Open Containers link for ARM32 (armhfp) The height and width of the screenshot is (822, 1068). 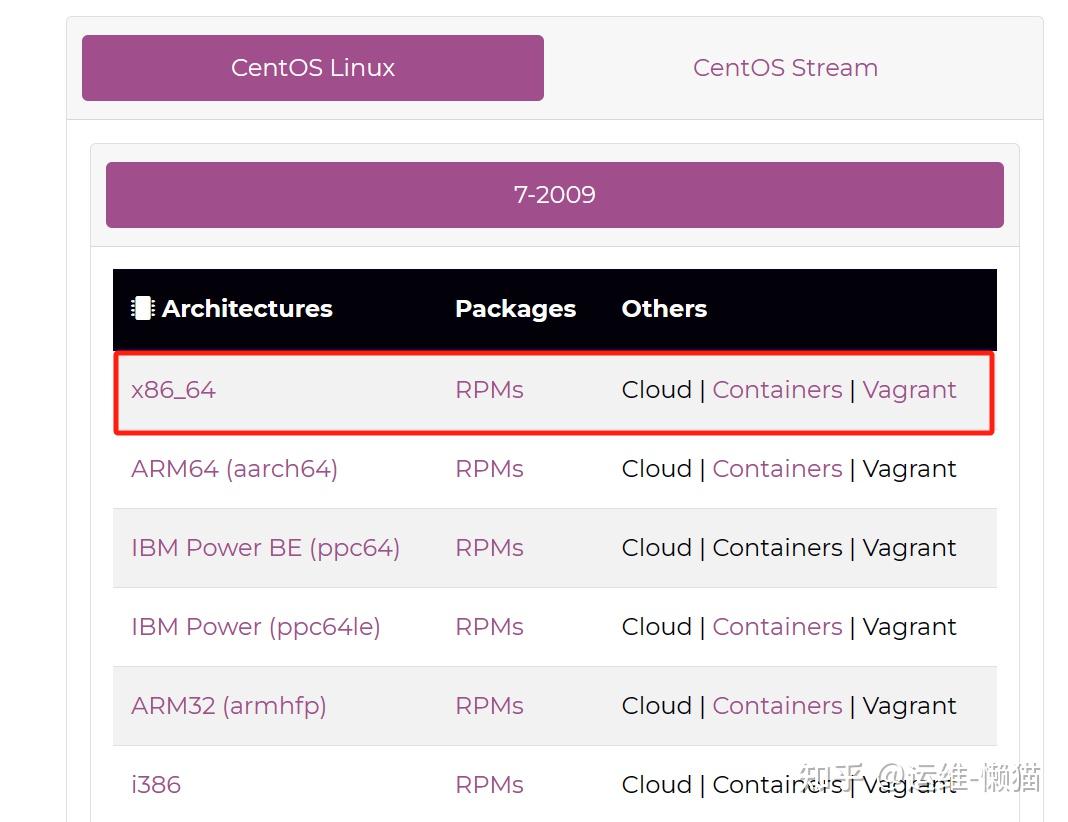click(777, 705)
